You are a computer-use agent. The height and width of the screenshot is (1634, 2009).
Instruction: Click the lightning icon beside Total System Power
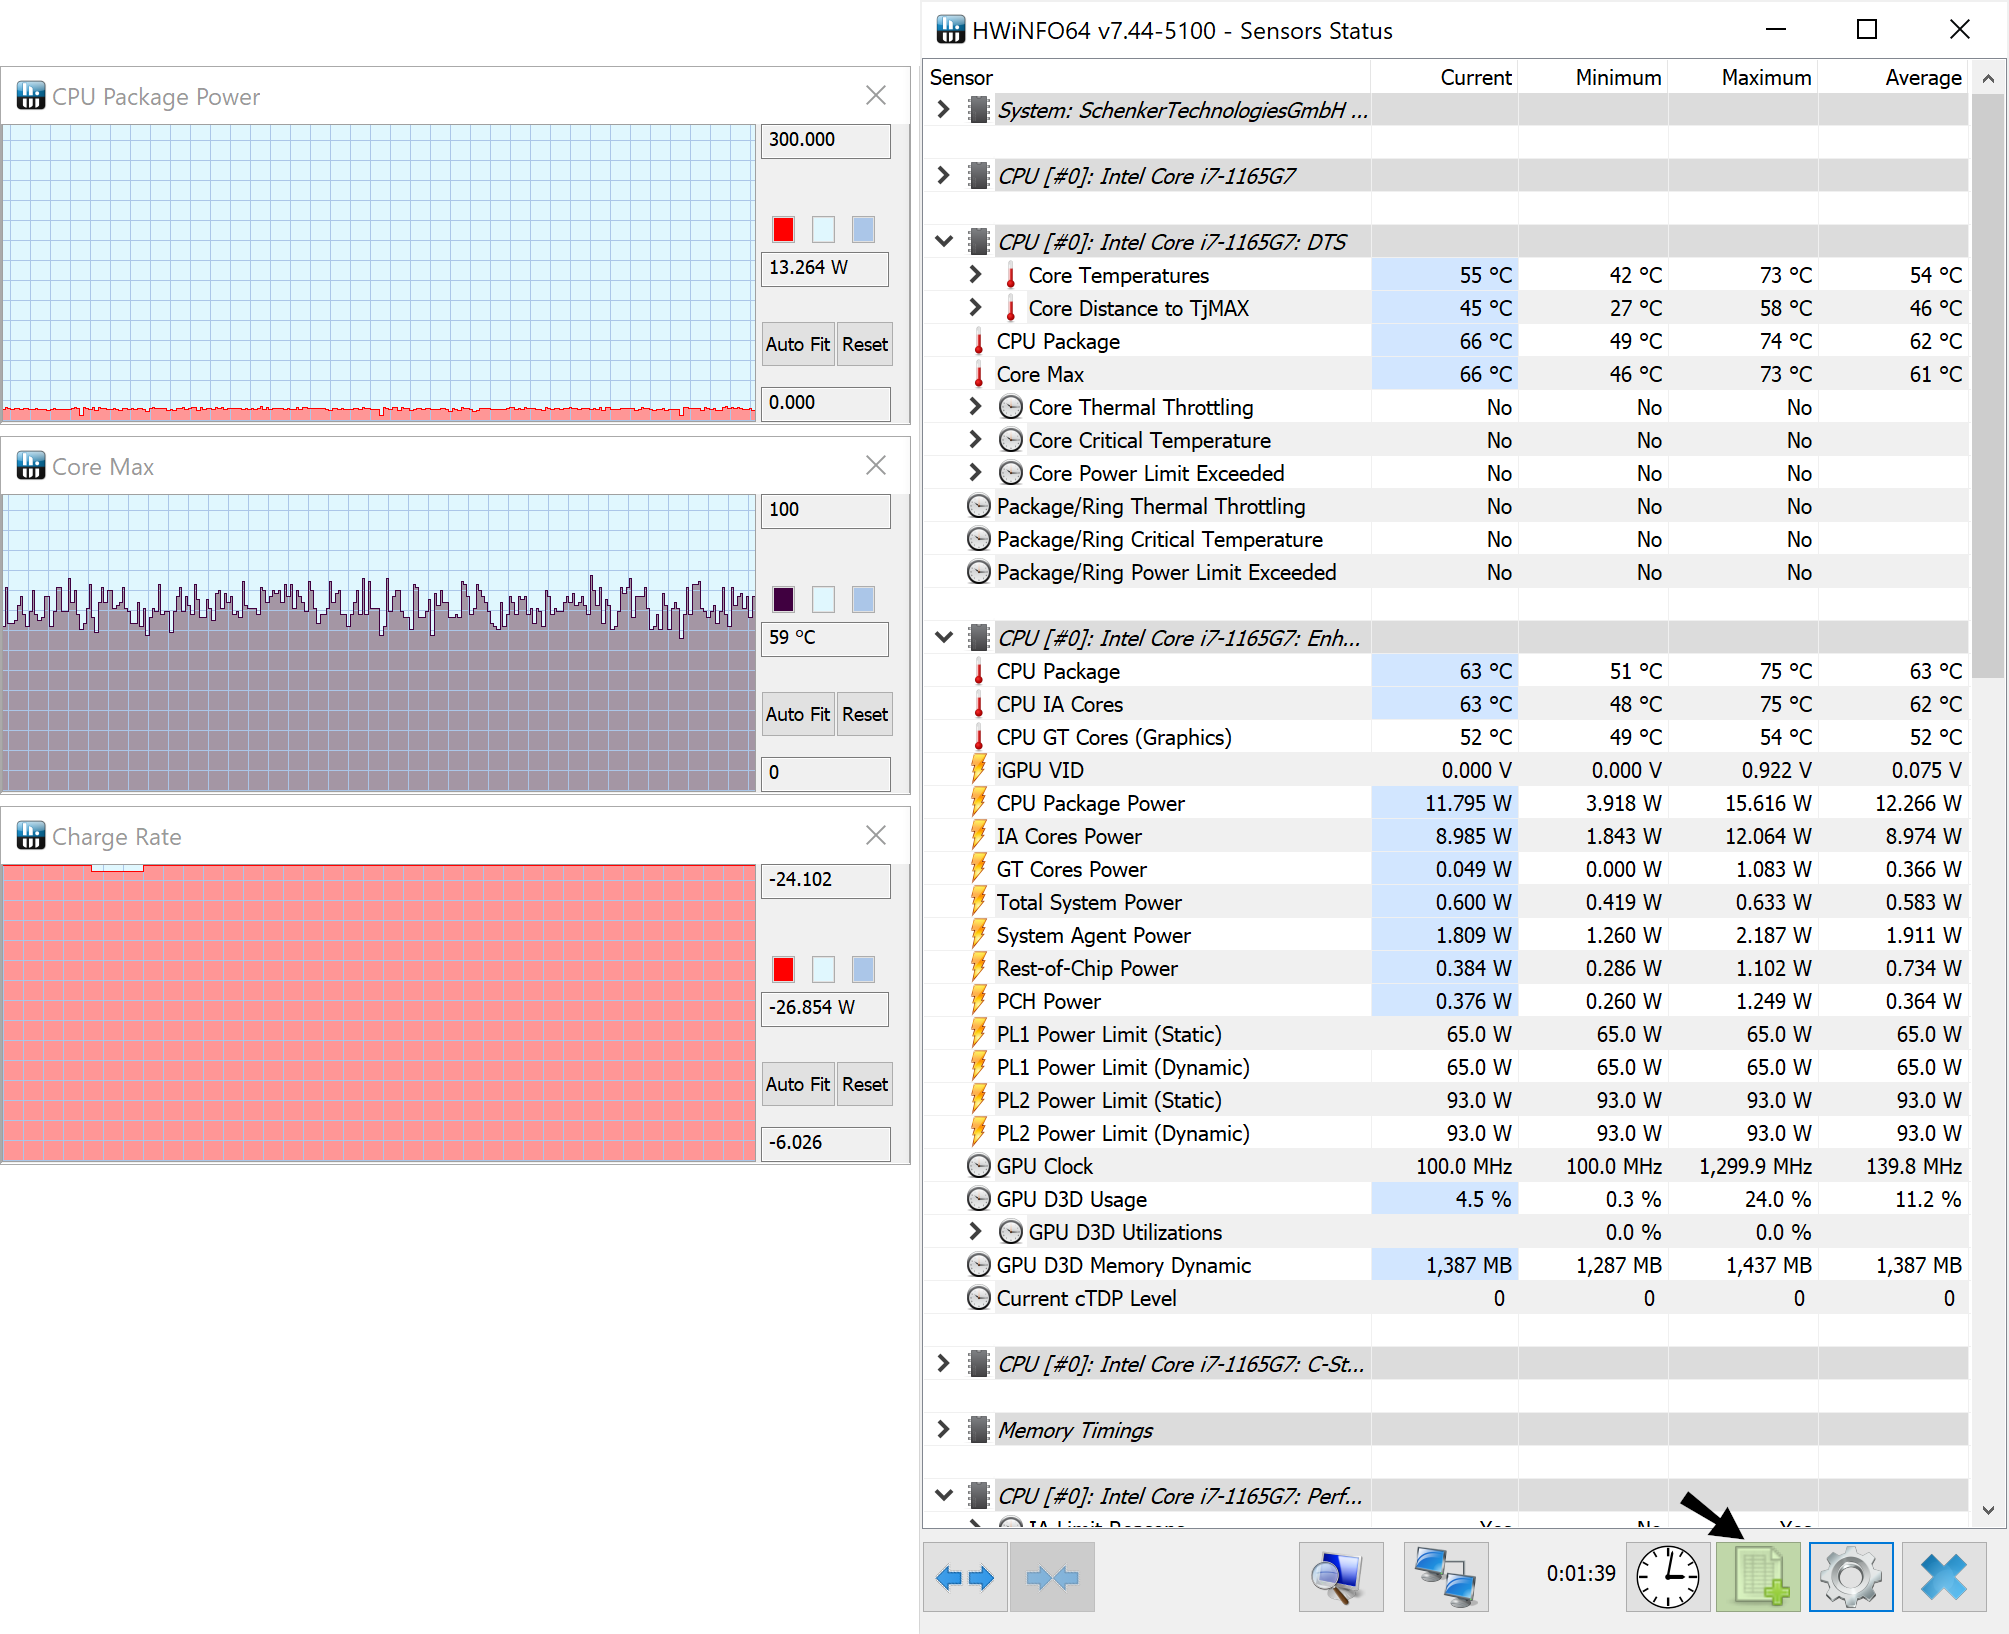(979, 902)
